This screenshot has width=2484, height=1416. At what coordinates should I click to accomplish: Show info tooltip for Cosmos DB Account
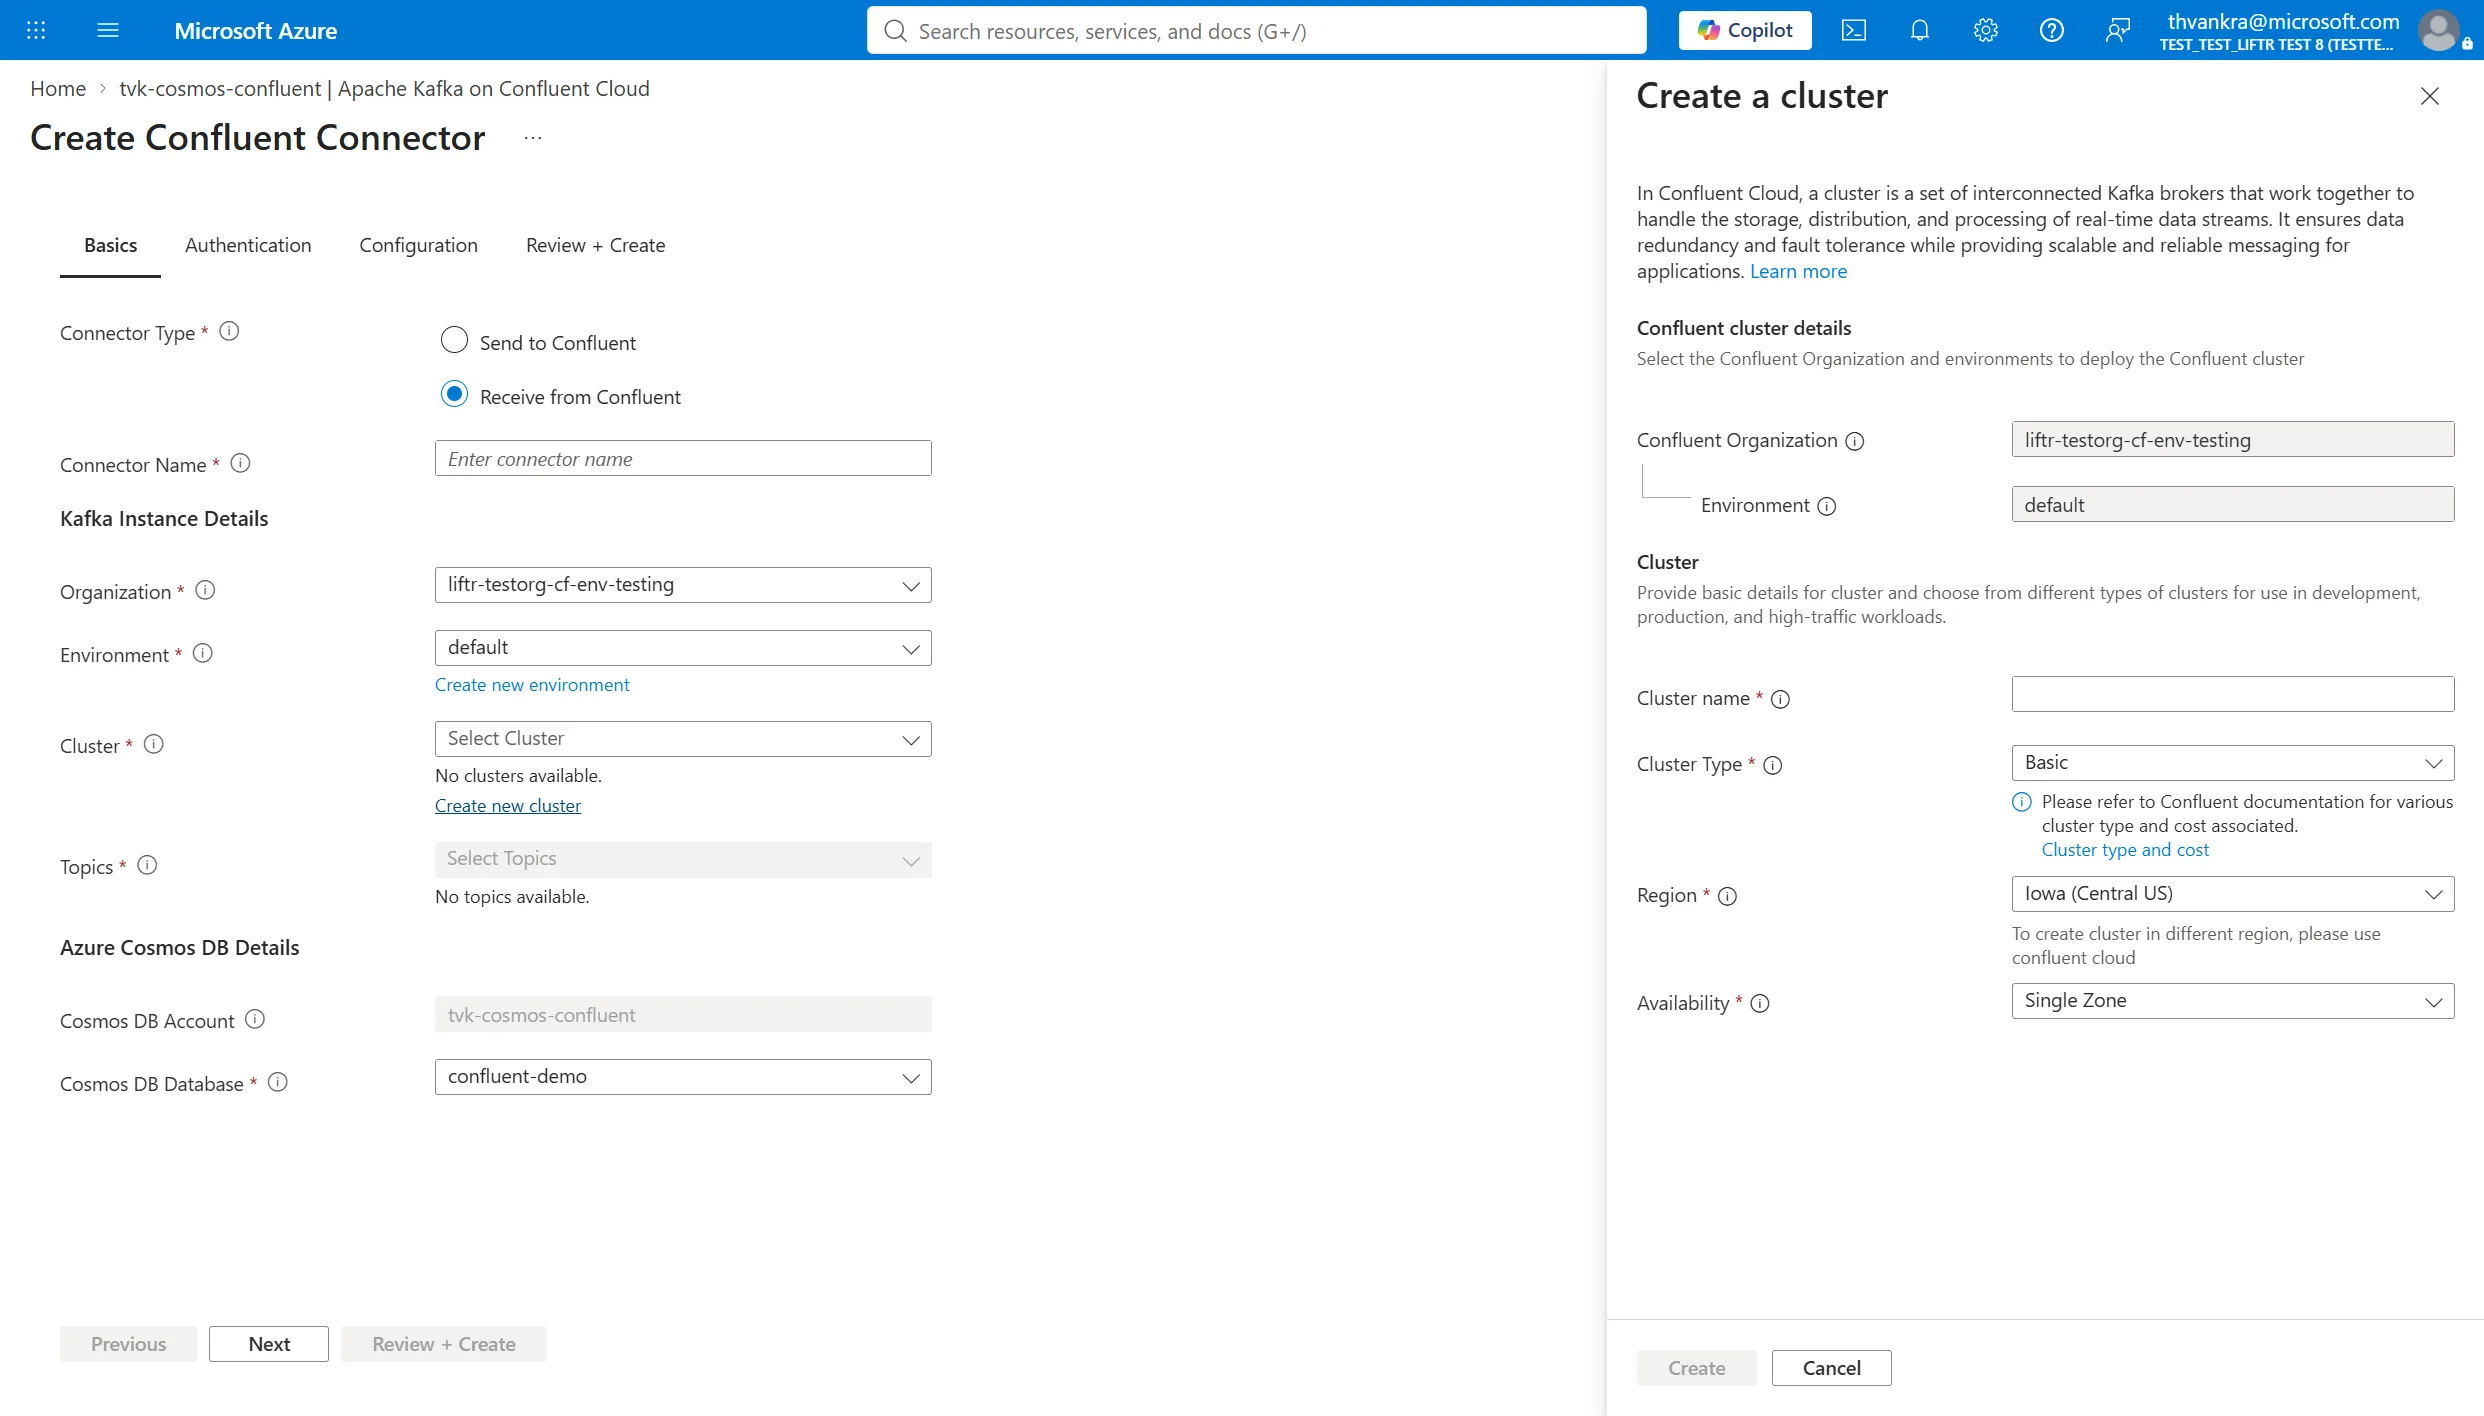click(x=255, y=1019)
